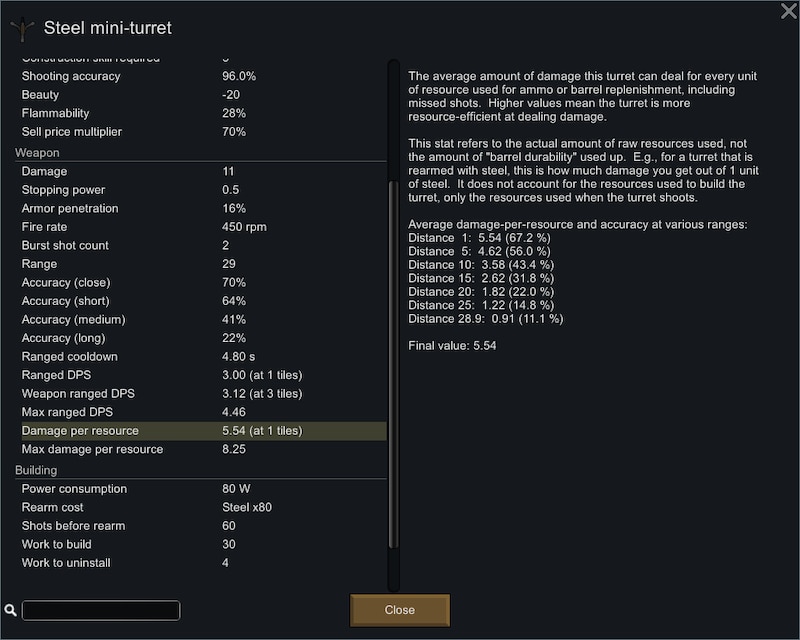
Task: Click the stats list scrollbar
Action: tap(393, 364)
